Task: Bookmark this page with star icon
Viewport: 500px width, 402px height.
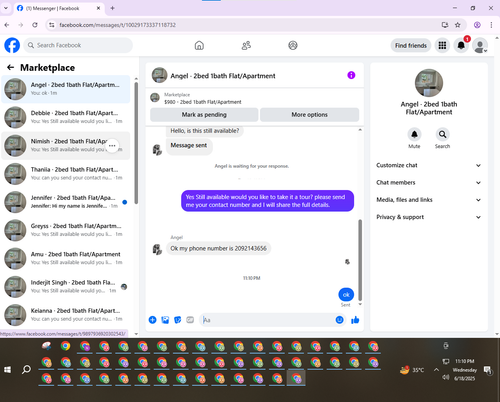Action: click(458, 25)
